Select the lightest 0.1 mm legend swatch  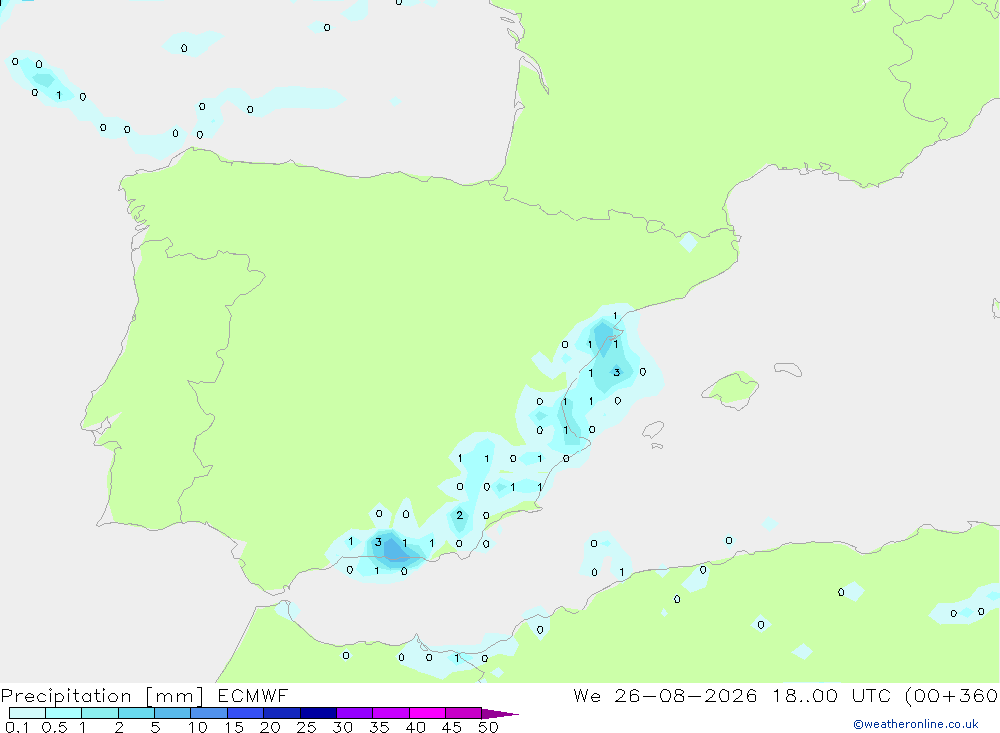27,713
